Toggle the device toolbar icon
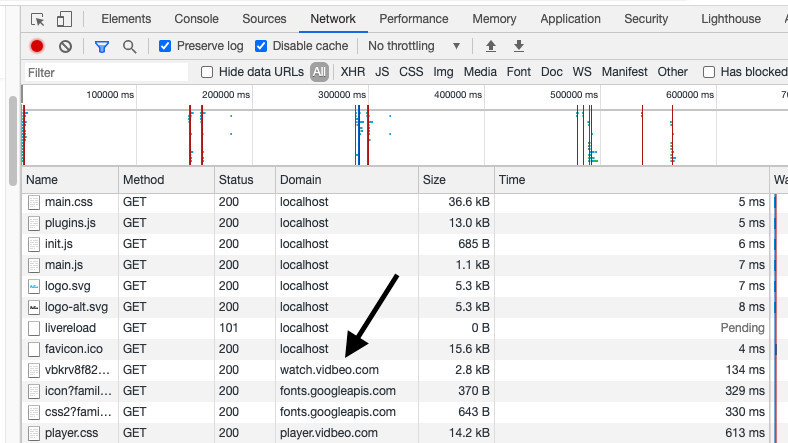This screenshot has width=788, height=443. click(64, 19)
